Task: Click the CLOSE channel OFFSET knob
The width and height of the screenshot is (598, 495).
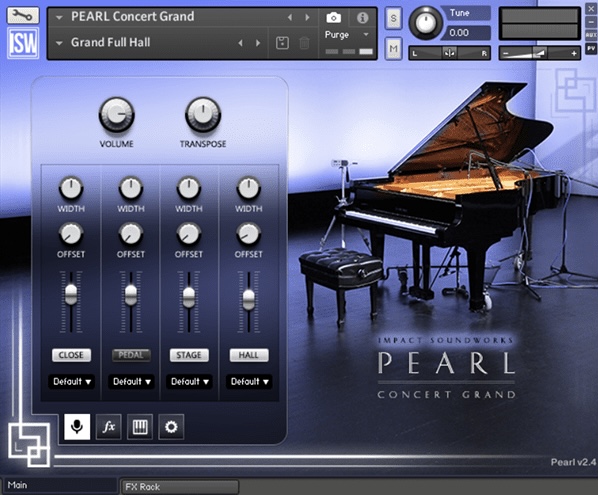Action: pos(71,234)
